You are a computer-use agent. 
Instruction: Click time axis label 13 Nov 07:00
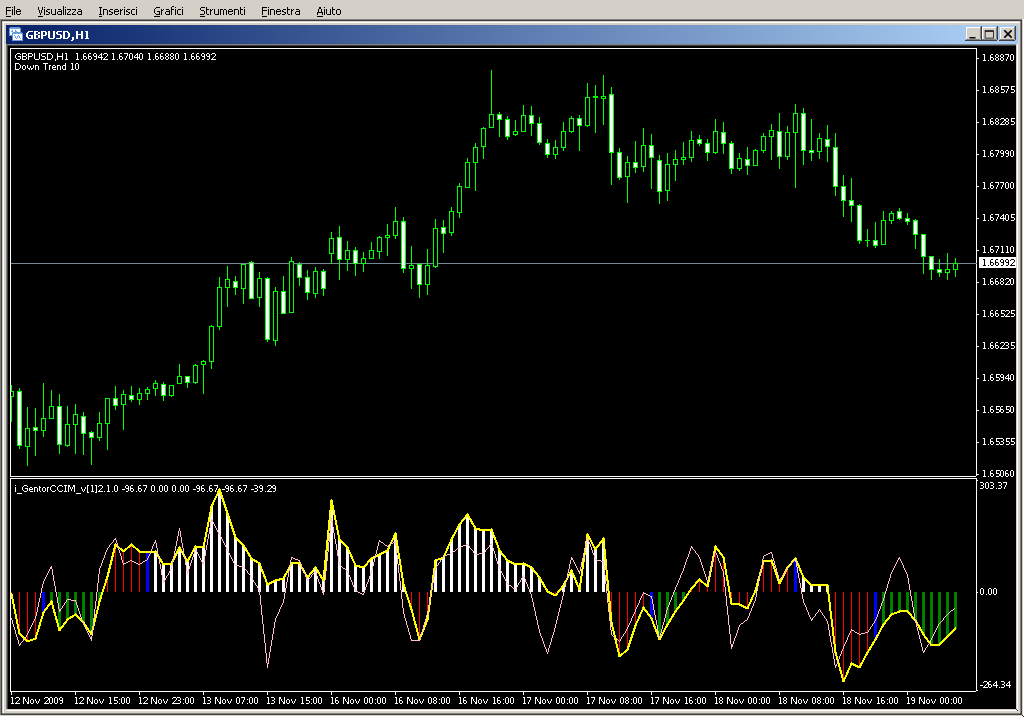coord(230,701)
